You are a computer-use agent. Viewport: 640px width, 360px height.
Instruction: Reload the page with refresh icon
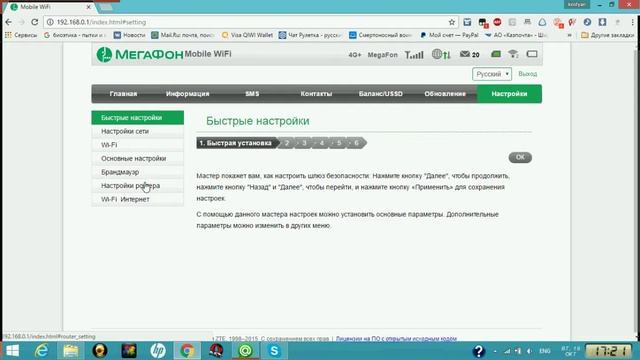click(35, 22)
